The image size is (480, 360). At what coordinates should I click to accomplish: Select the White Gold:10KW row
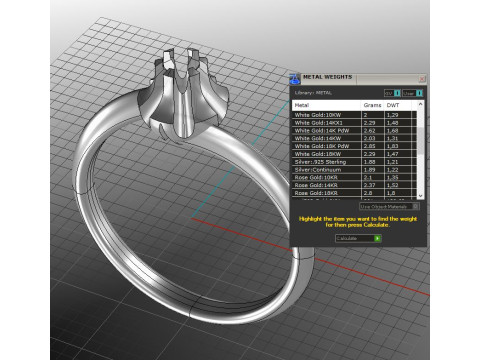click(x=355, y=115)
